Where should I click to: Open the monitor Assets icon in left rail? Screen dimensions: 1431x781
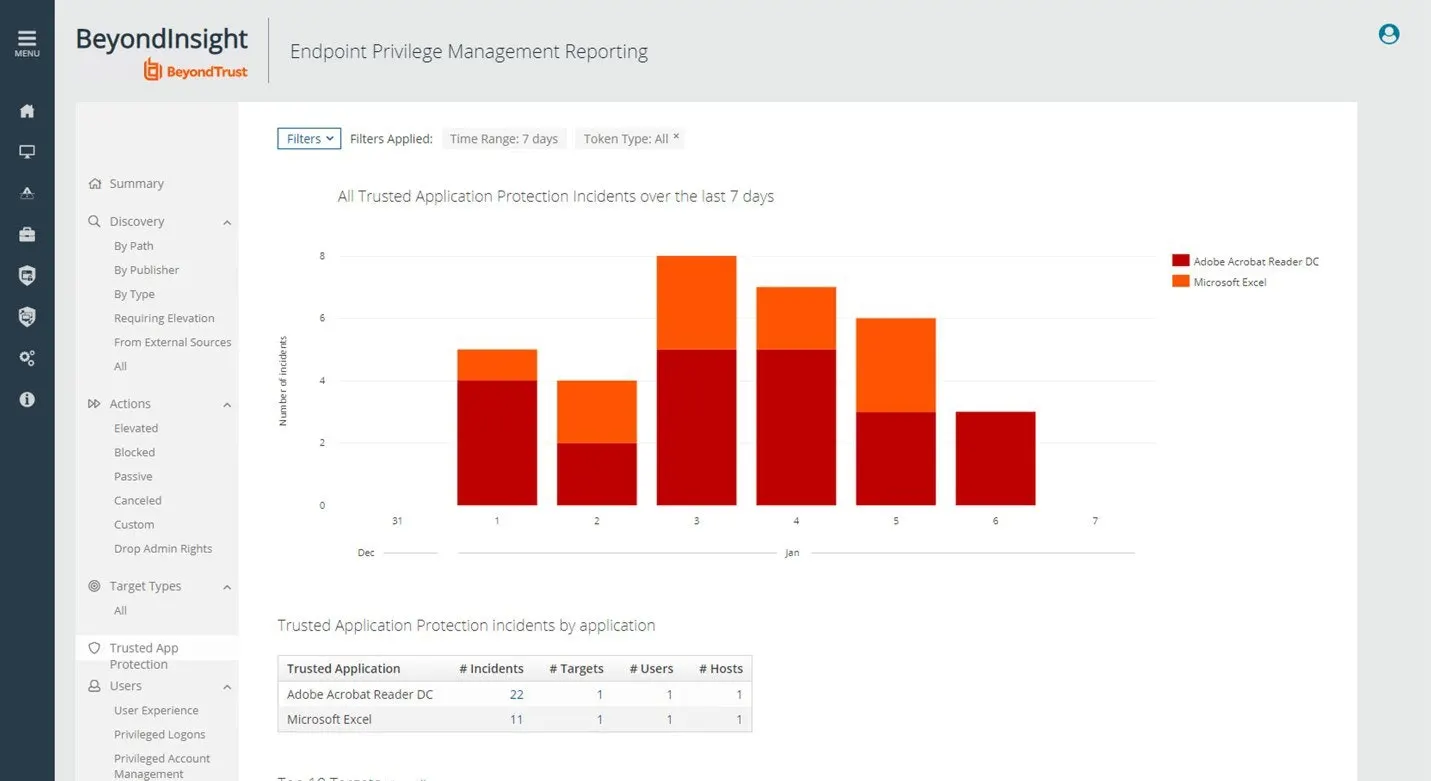(27, 152)
